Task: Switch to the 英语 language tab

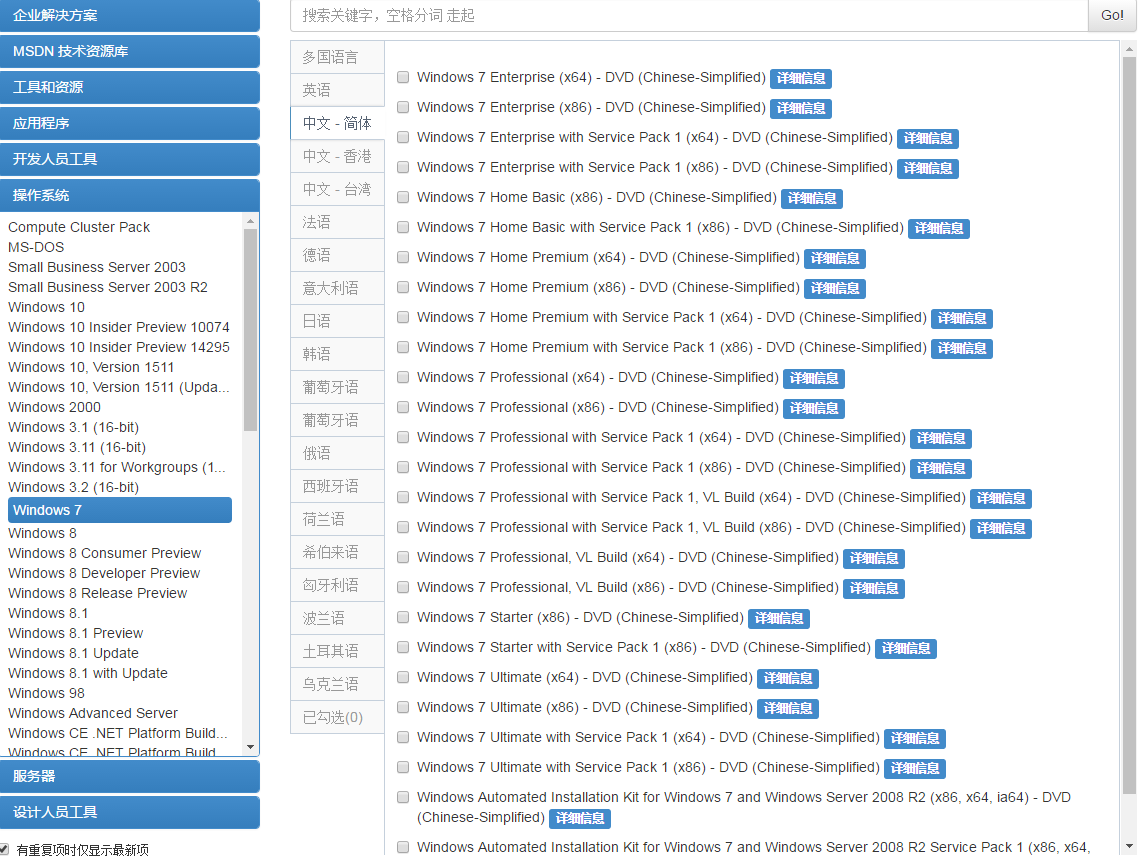Action: coord(337,90)
